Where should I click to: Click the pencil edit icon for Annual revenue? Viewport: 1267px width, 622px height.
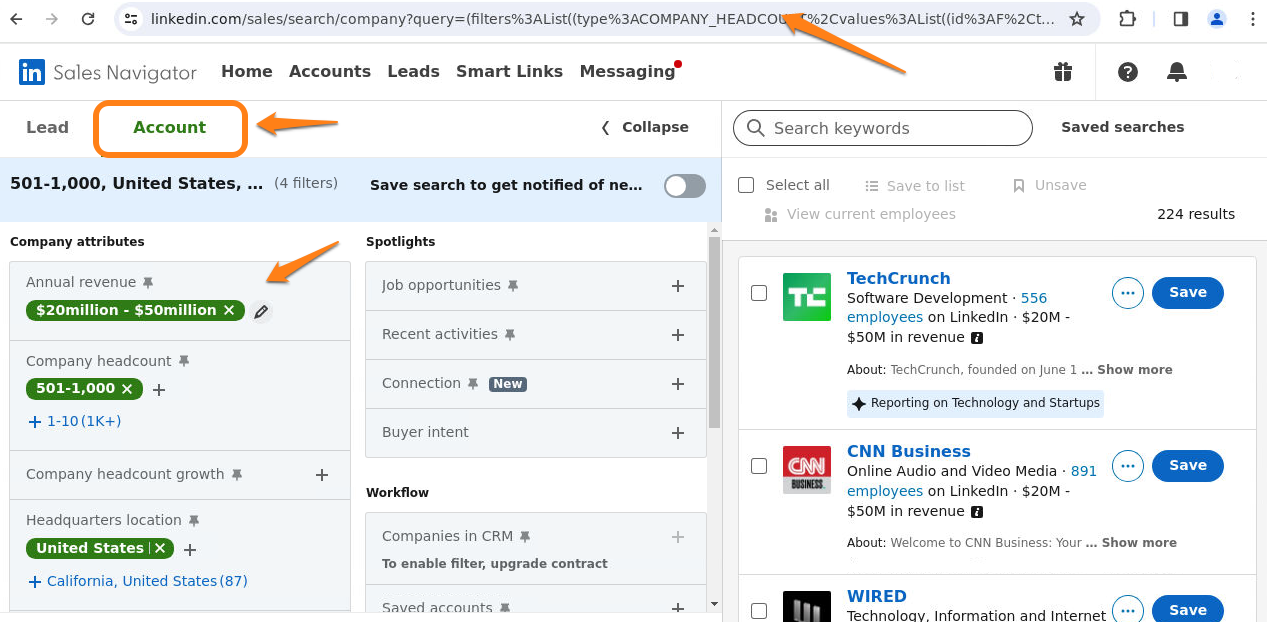(x=261, y=311)
